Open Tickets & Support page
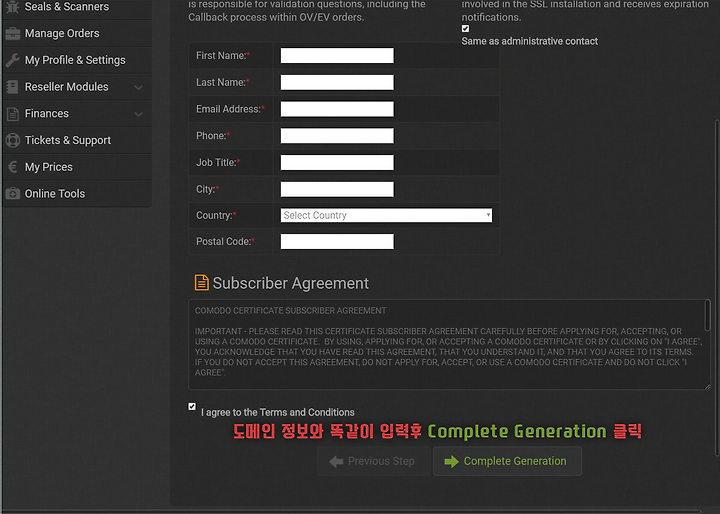The width and height of the screenshot is (720, 514). click(77, 140)
